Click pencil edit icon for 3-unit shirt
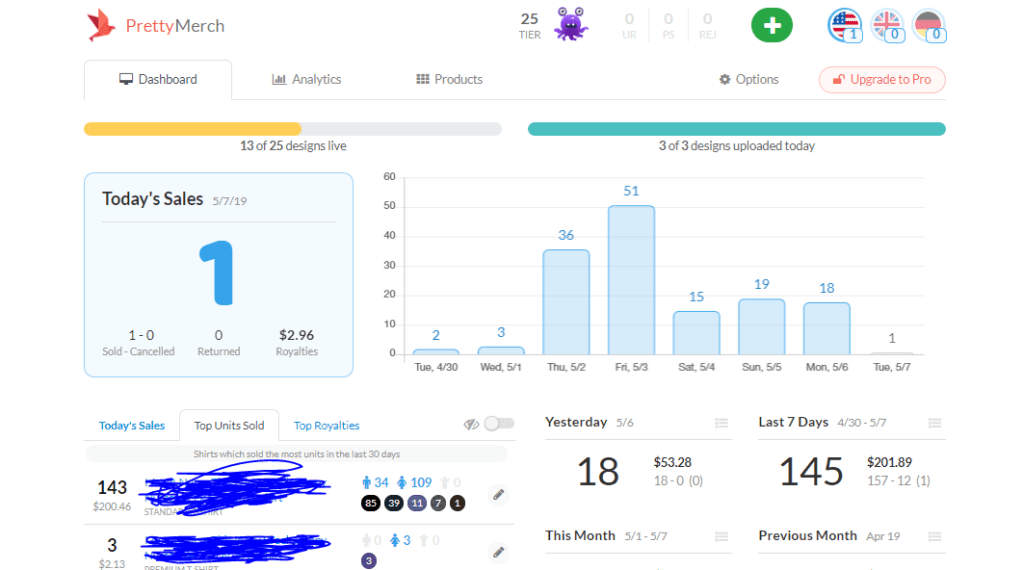 [498, 552]
